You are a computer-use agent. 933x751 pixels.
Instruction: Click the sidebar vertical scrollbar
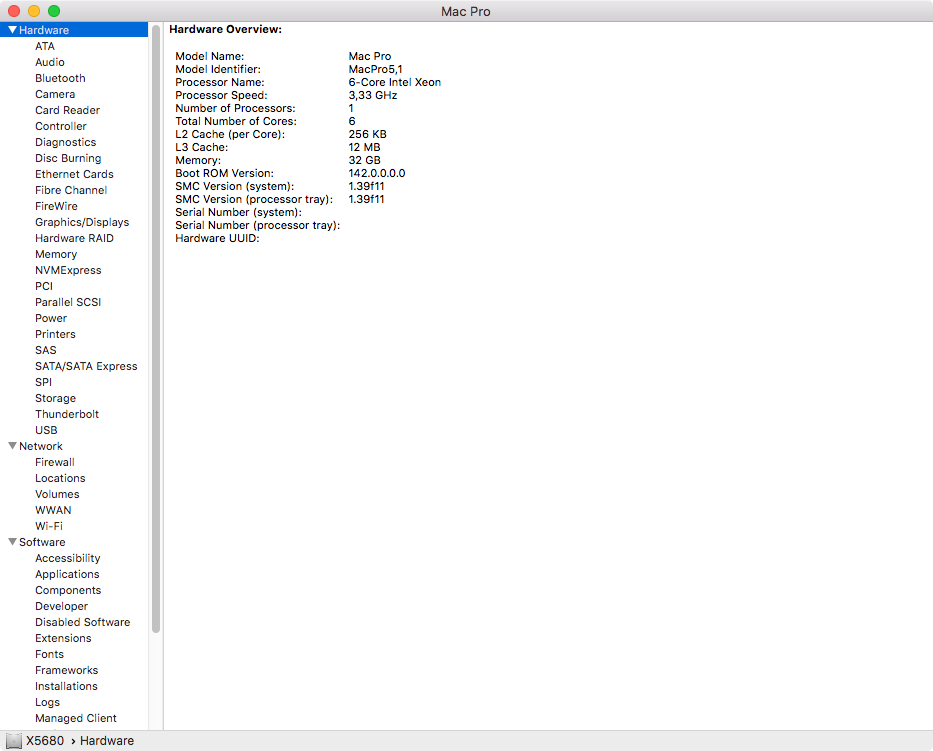(x=156, y=329)
